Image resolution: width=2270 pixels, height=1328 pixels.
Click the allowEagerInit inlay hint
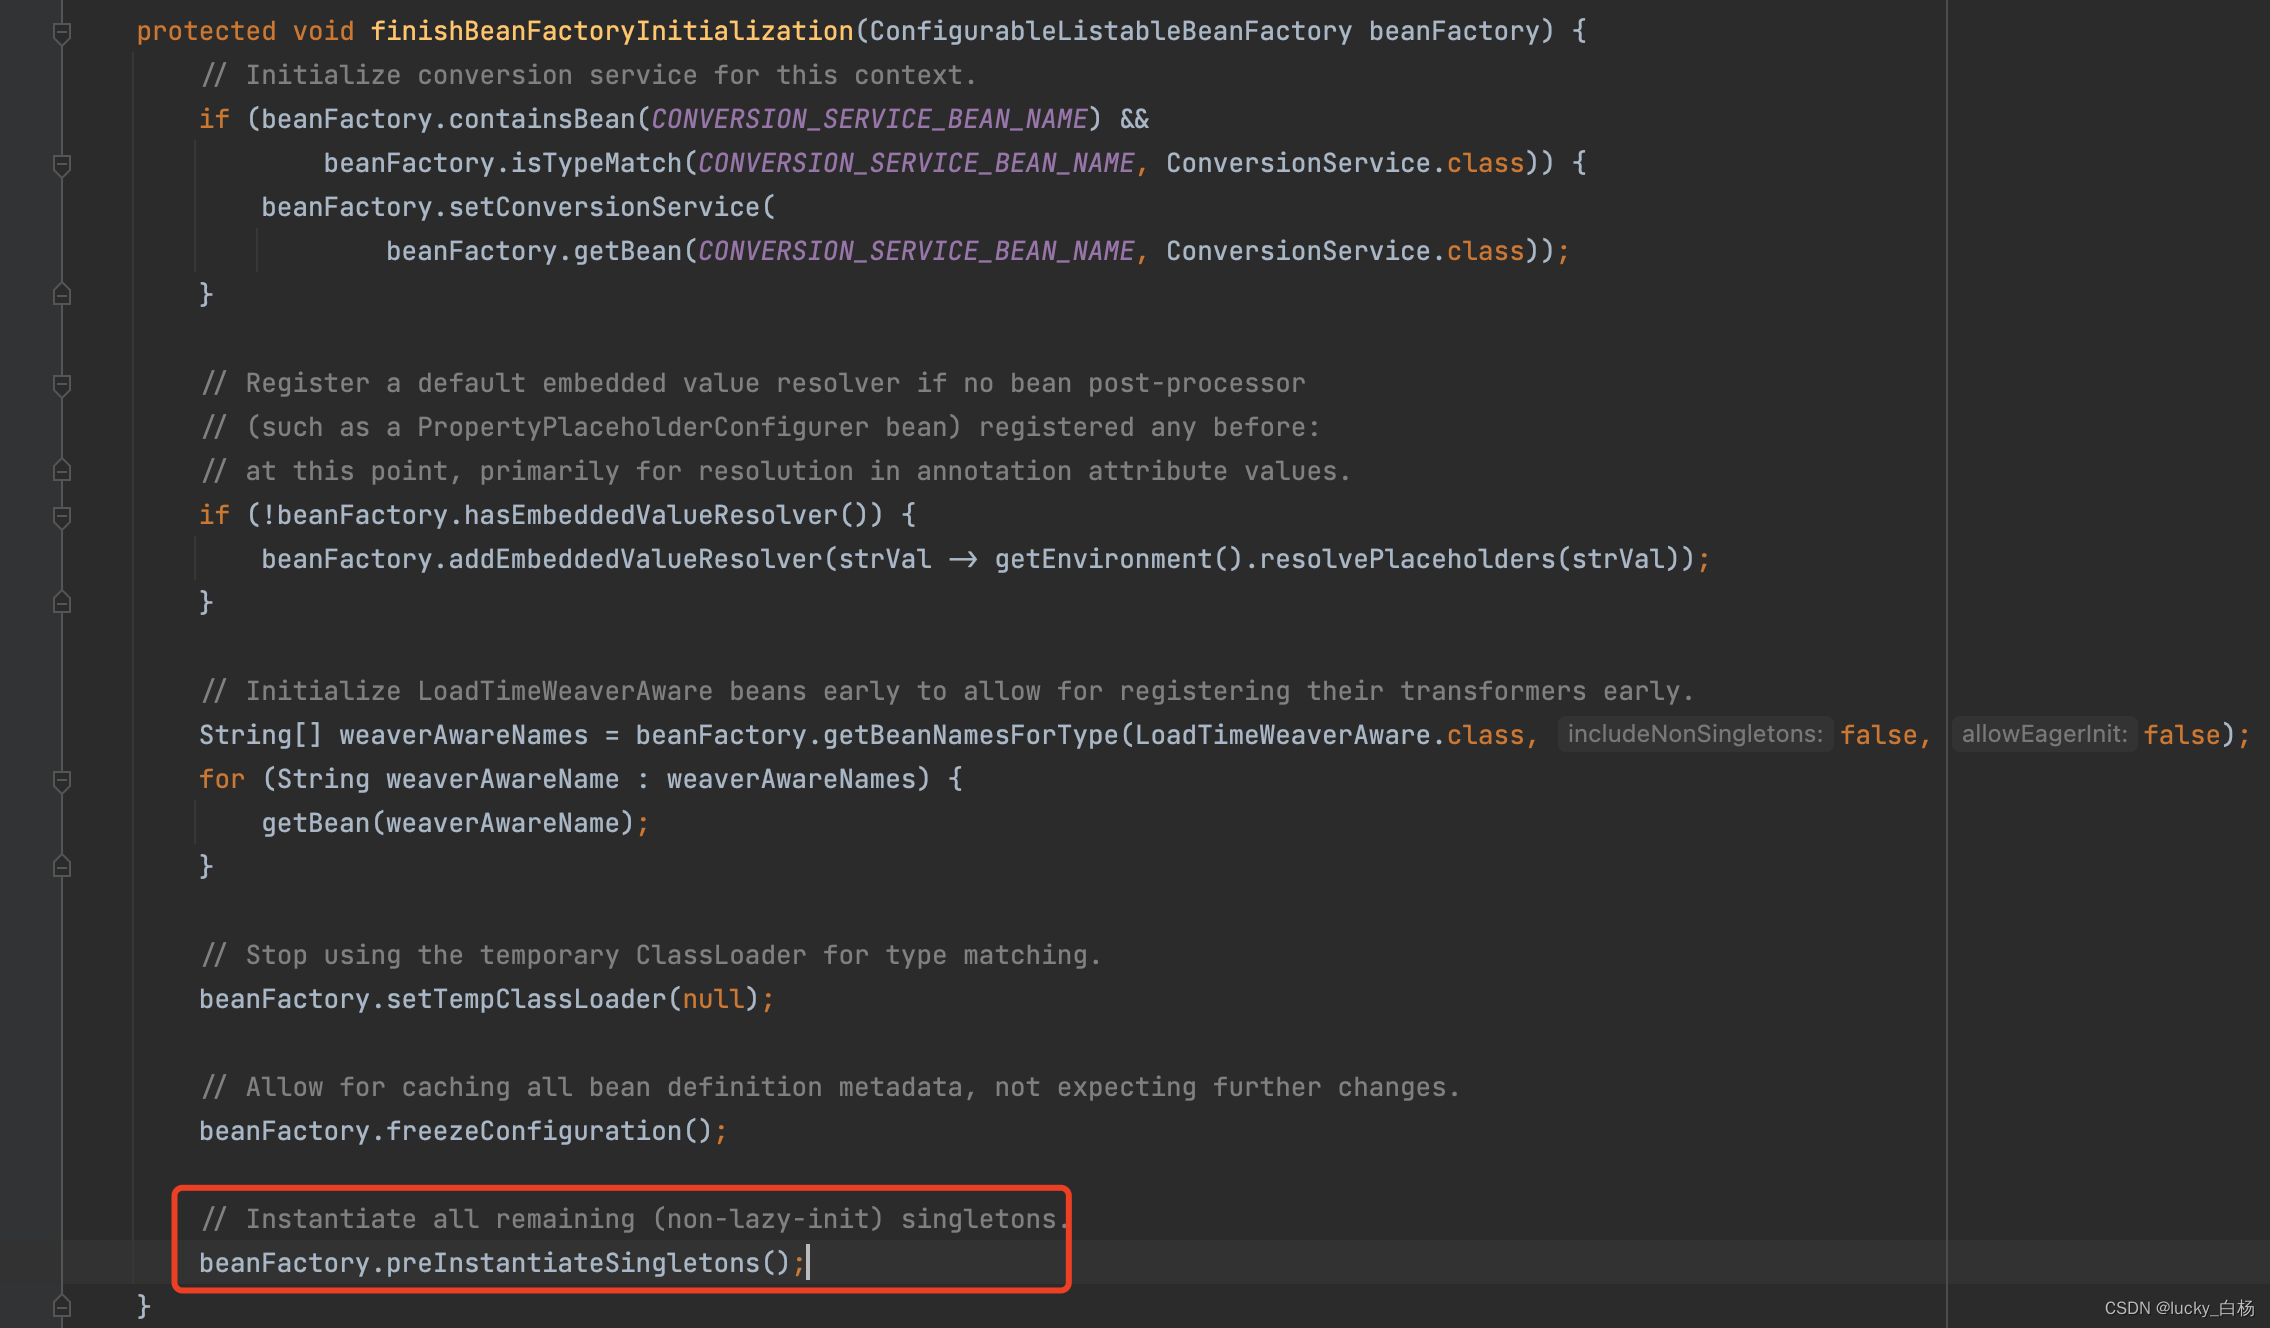click(x=2044, y=734)
